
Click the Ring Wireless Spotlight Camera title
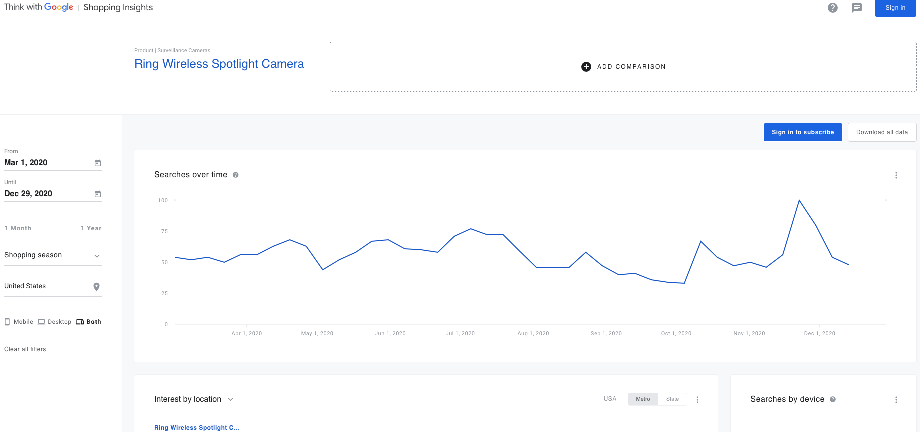219,64
